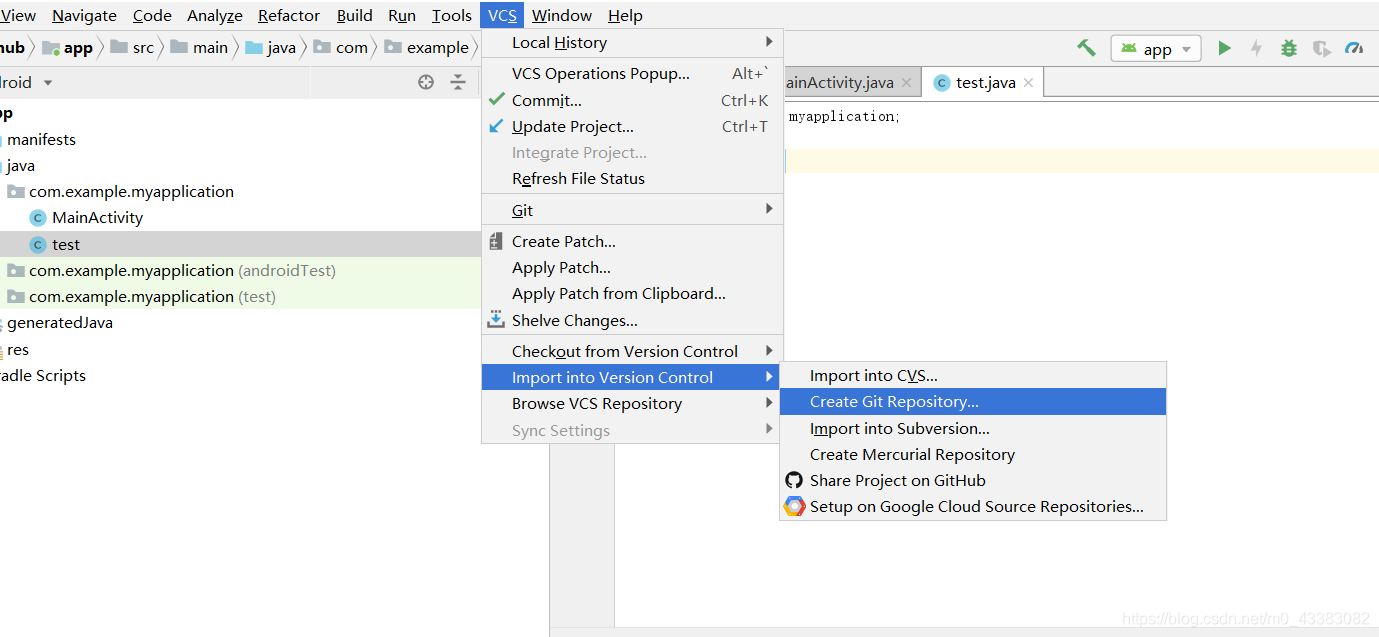Screen dimensions: 1379x637
Task: Run the app with green play icon
Action: 1224,48
